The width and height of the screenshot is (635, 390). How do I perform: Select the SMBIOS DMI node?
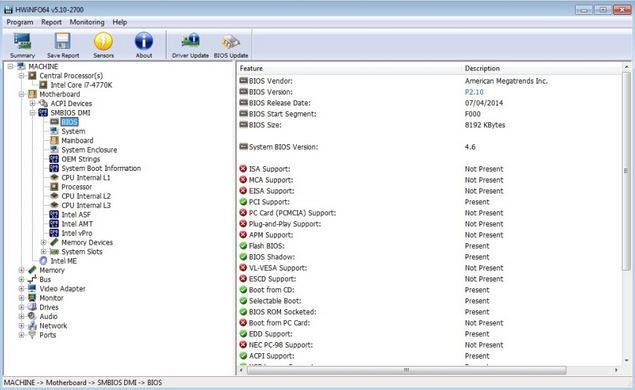(70, 113)
